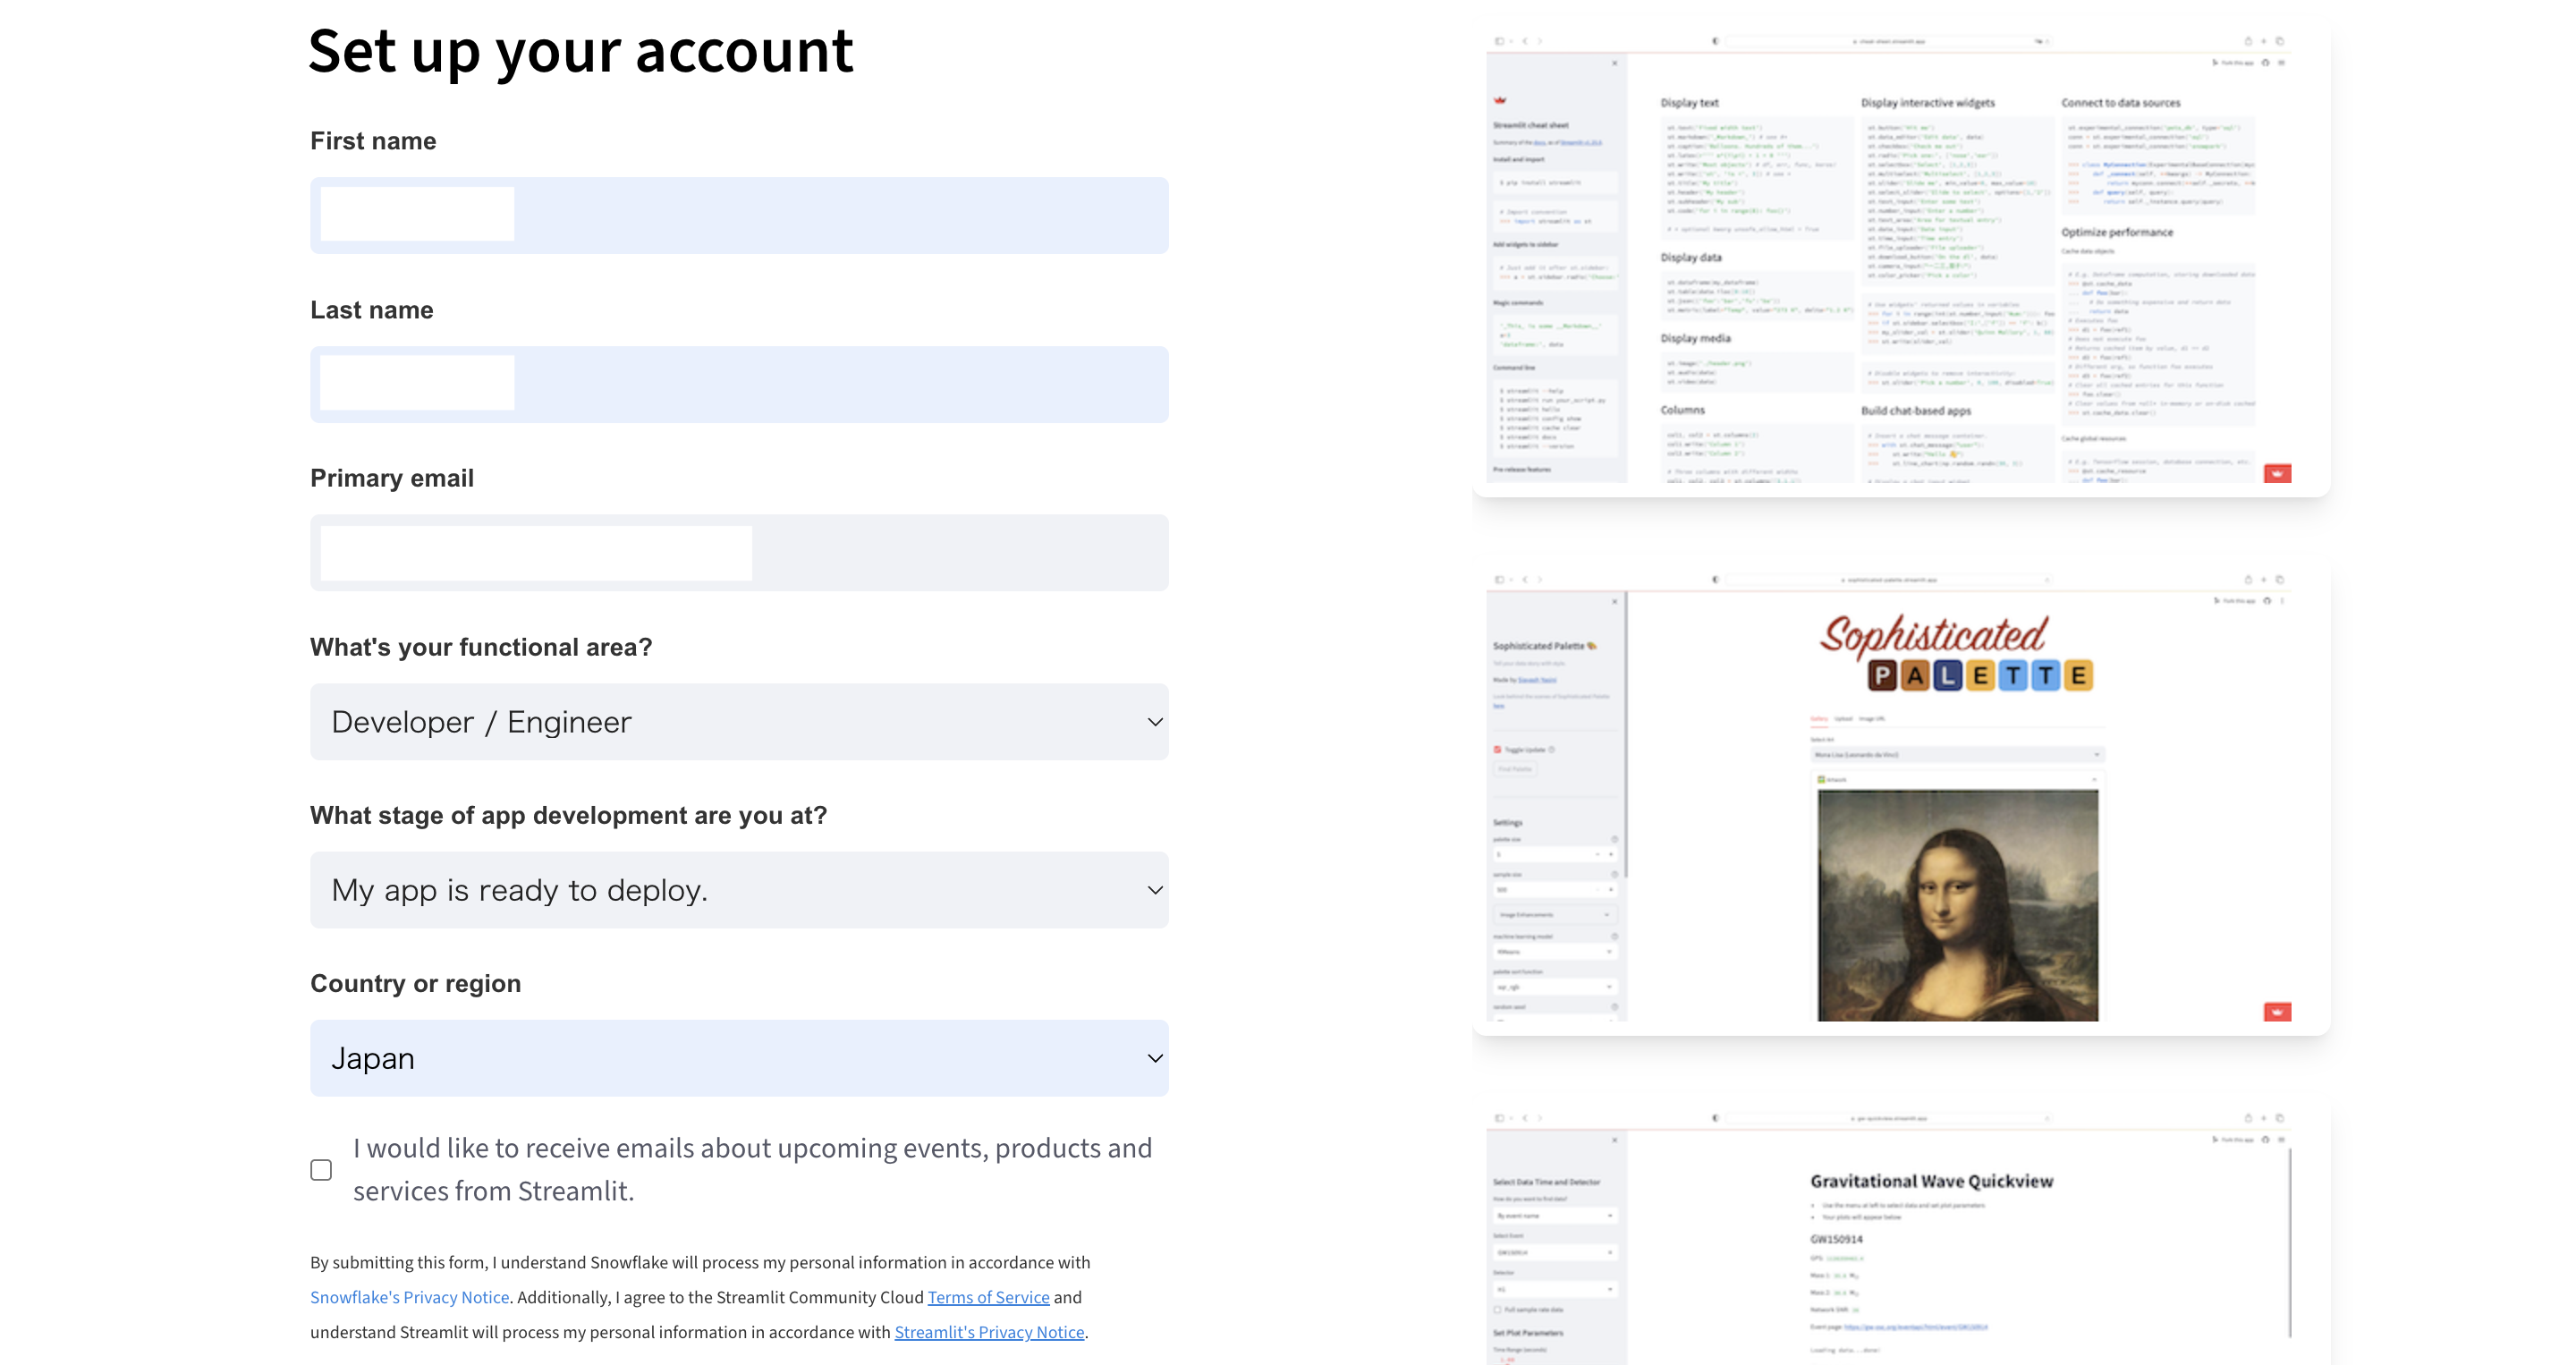Check the box to receive Streamlit emails

click(321, 1169)
